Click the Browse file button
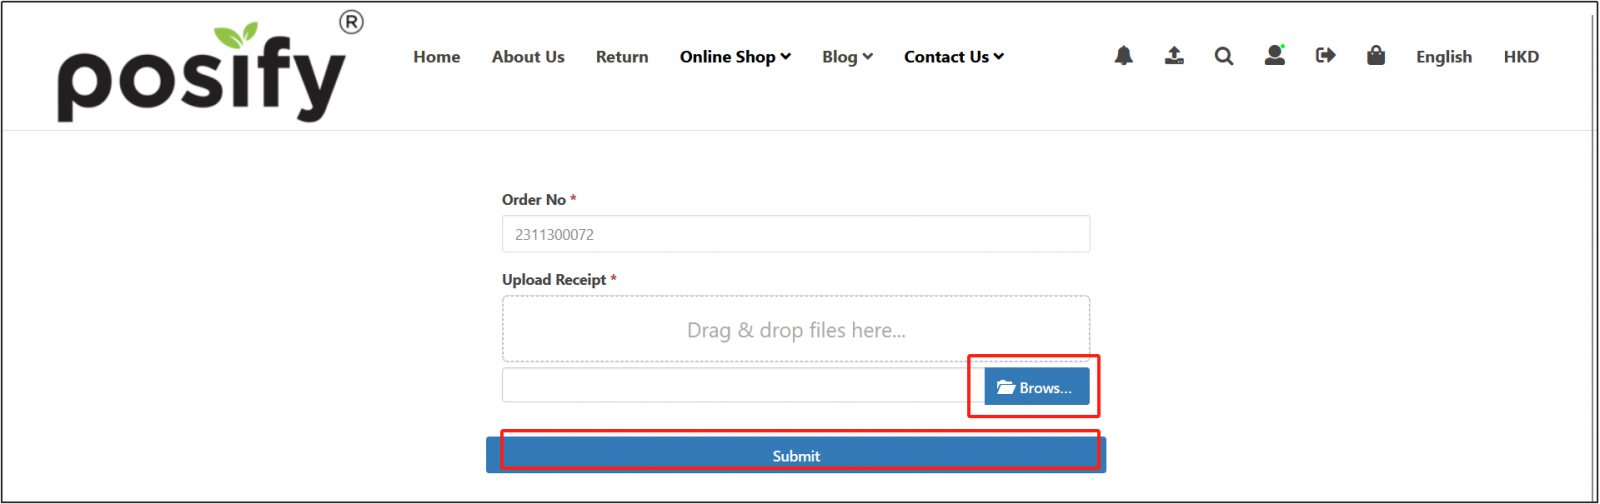This screenshot has height=504, width=1600. (1036, 387)
